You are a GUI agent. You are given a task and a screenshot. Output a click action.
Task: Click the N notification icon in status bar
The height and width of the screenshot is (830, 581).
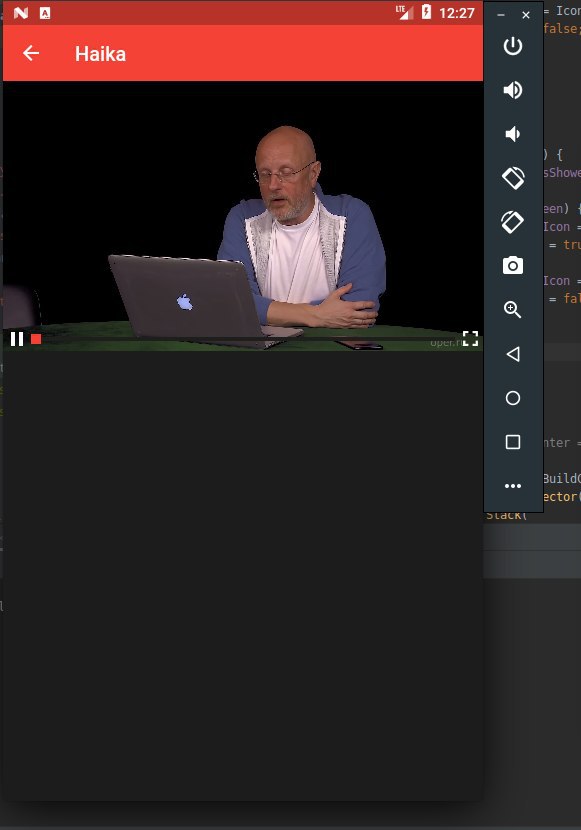click(x=21, y=13)
